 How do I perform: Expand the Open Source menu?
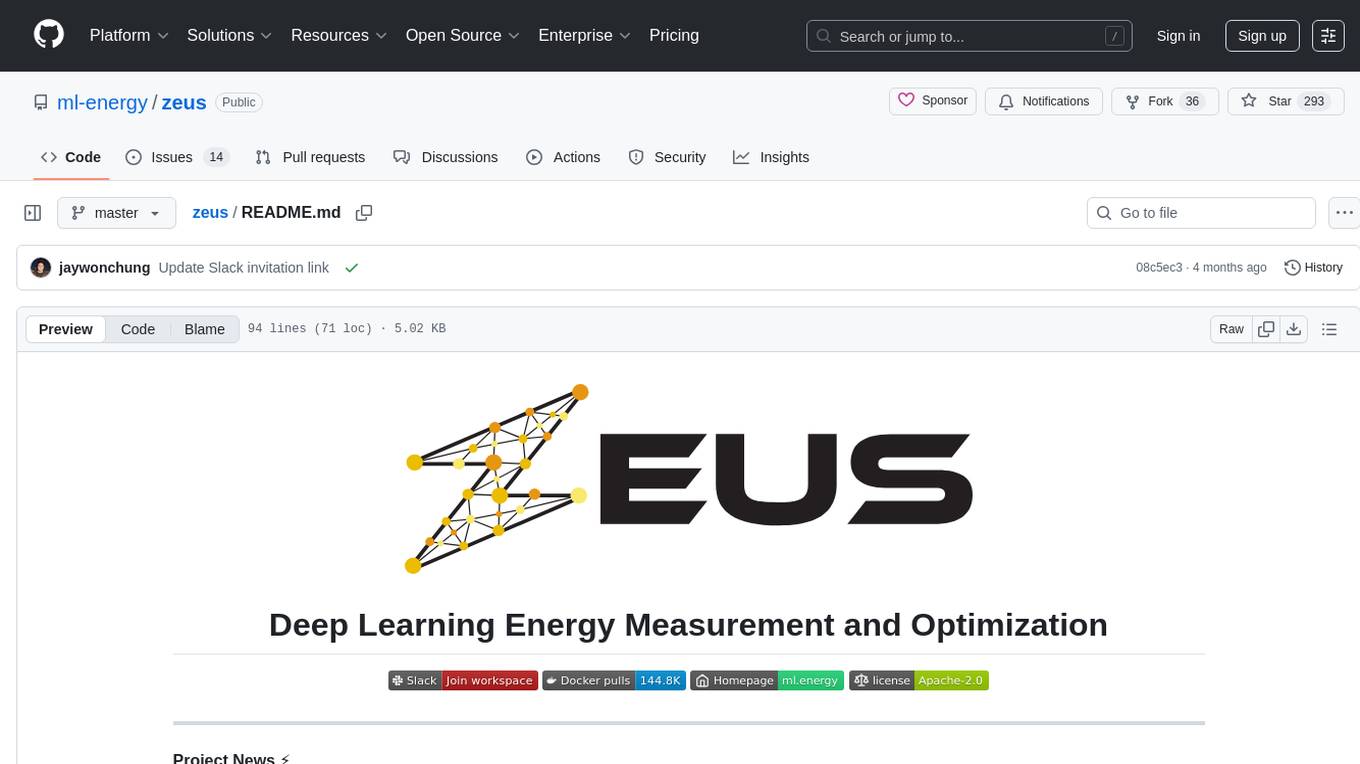click(x=462, y=35)
